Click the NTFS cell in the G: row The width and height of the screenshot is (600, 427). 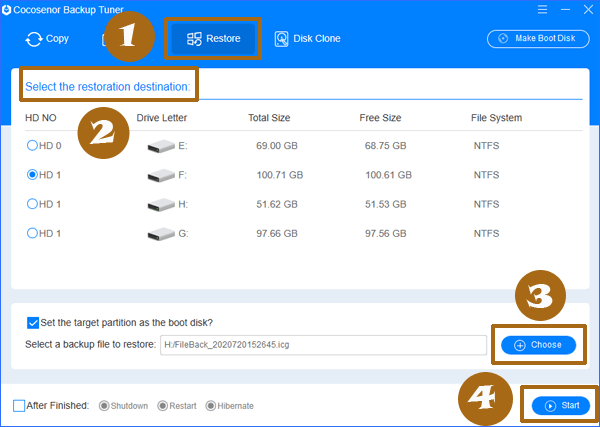tap(486, 233)
